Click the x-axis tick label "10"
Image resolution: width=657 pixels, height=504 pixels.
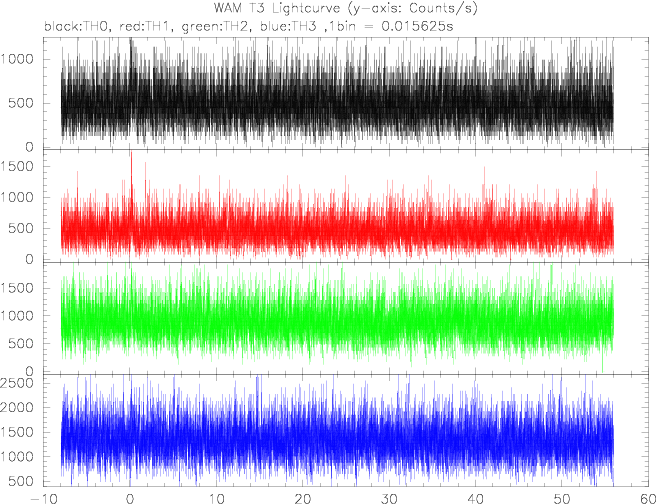(216, 499)
